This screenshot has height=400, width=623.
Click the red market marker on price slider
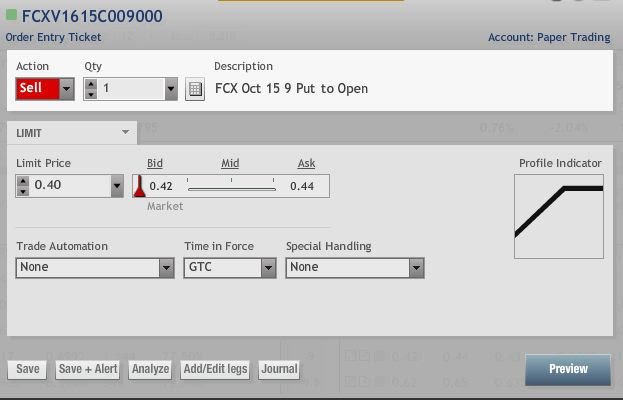[x=139, y=186]
